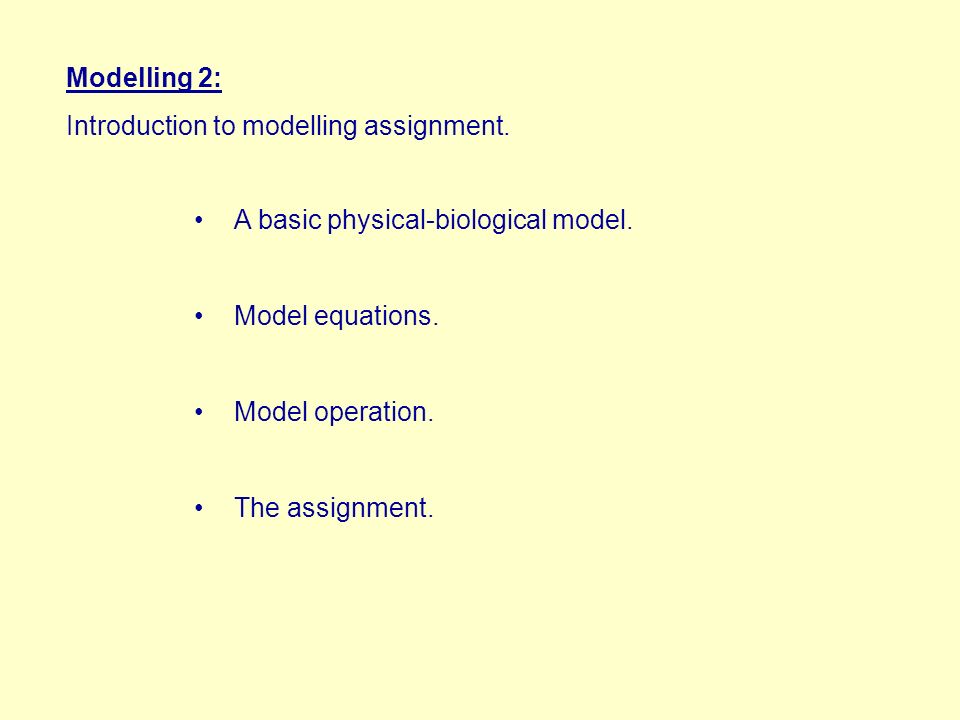
Task: Click the word 'basic' in first bullet
Action: pos(289,220)
